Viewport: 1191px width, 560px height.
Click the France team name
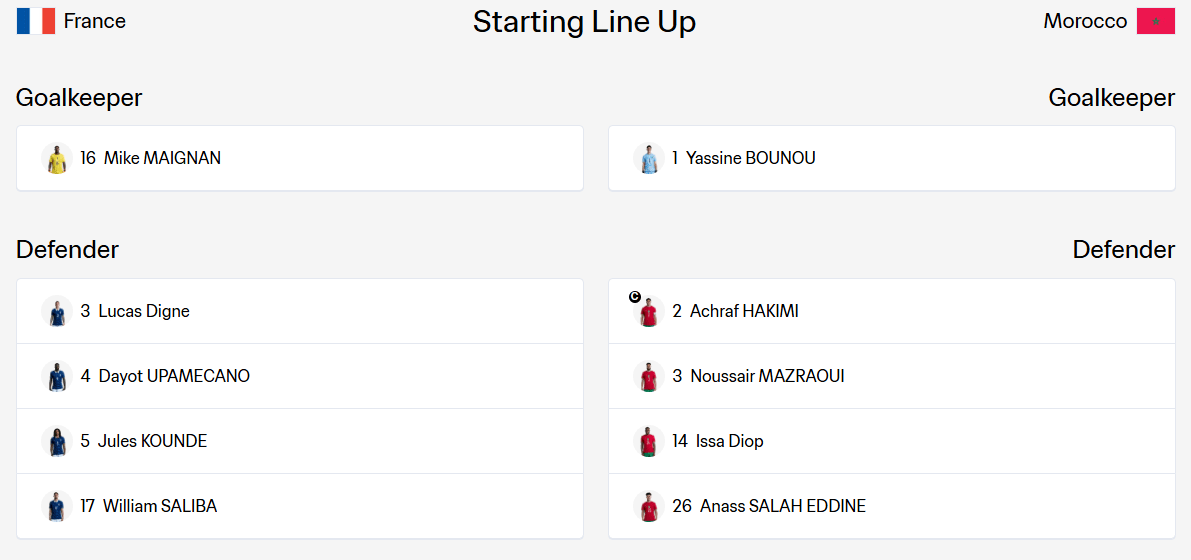[x=95, y=21]
